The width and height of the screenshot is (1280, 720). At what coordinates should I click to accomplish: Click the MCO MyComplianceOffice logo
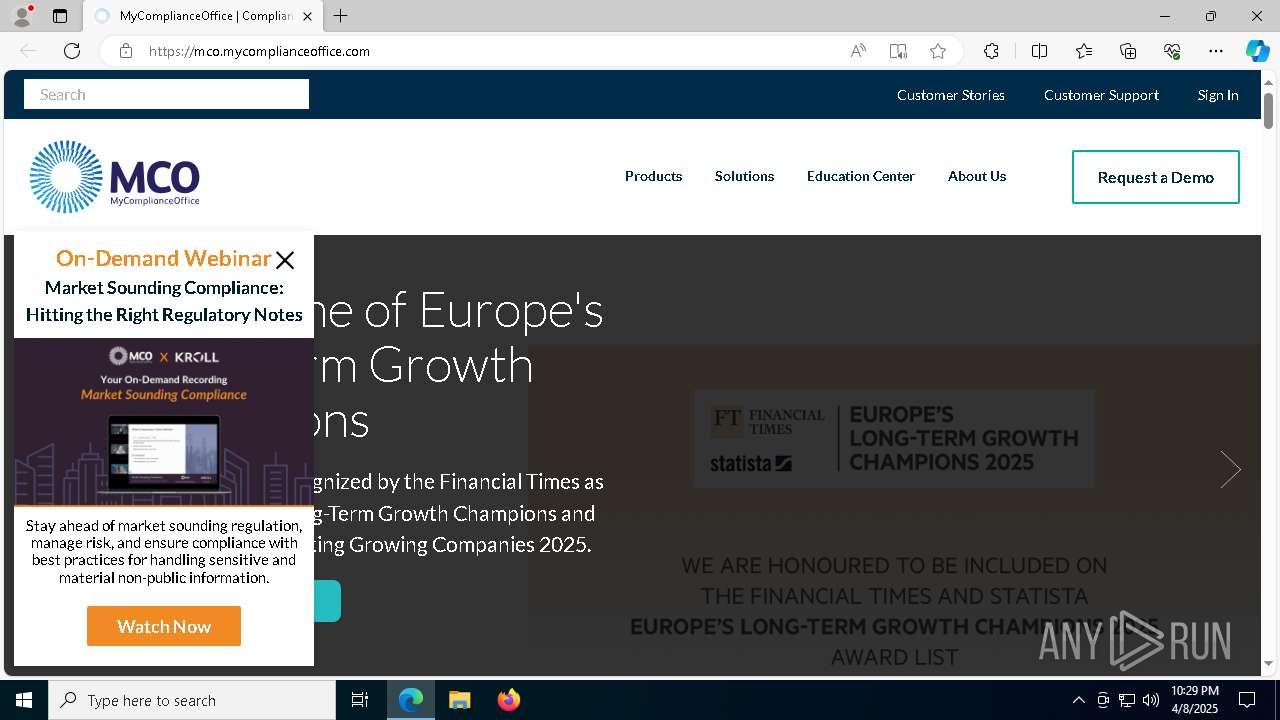coord(115,176)
